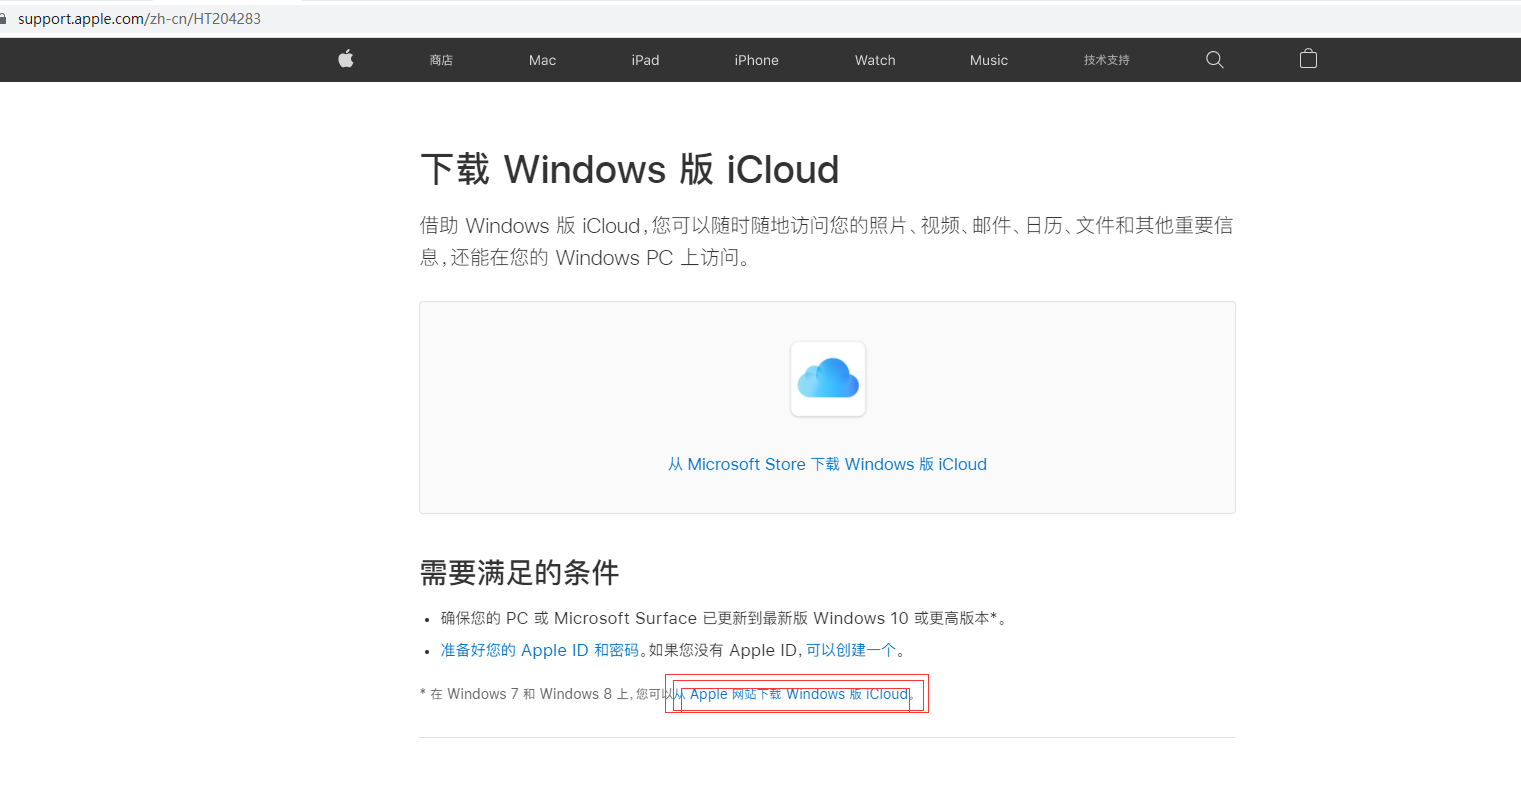
Task: Open the search magnifier icon
Action: [x=1215, y=59]
